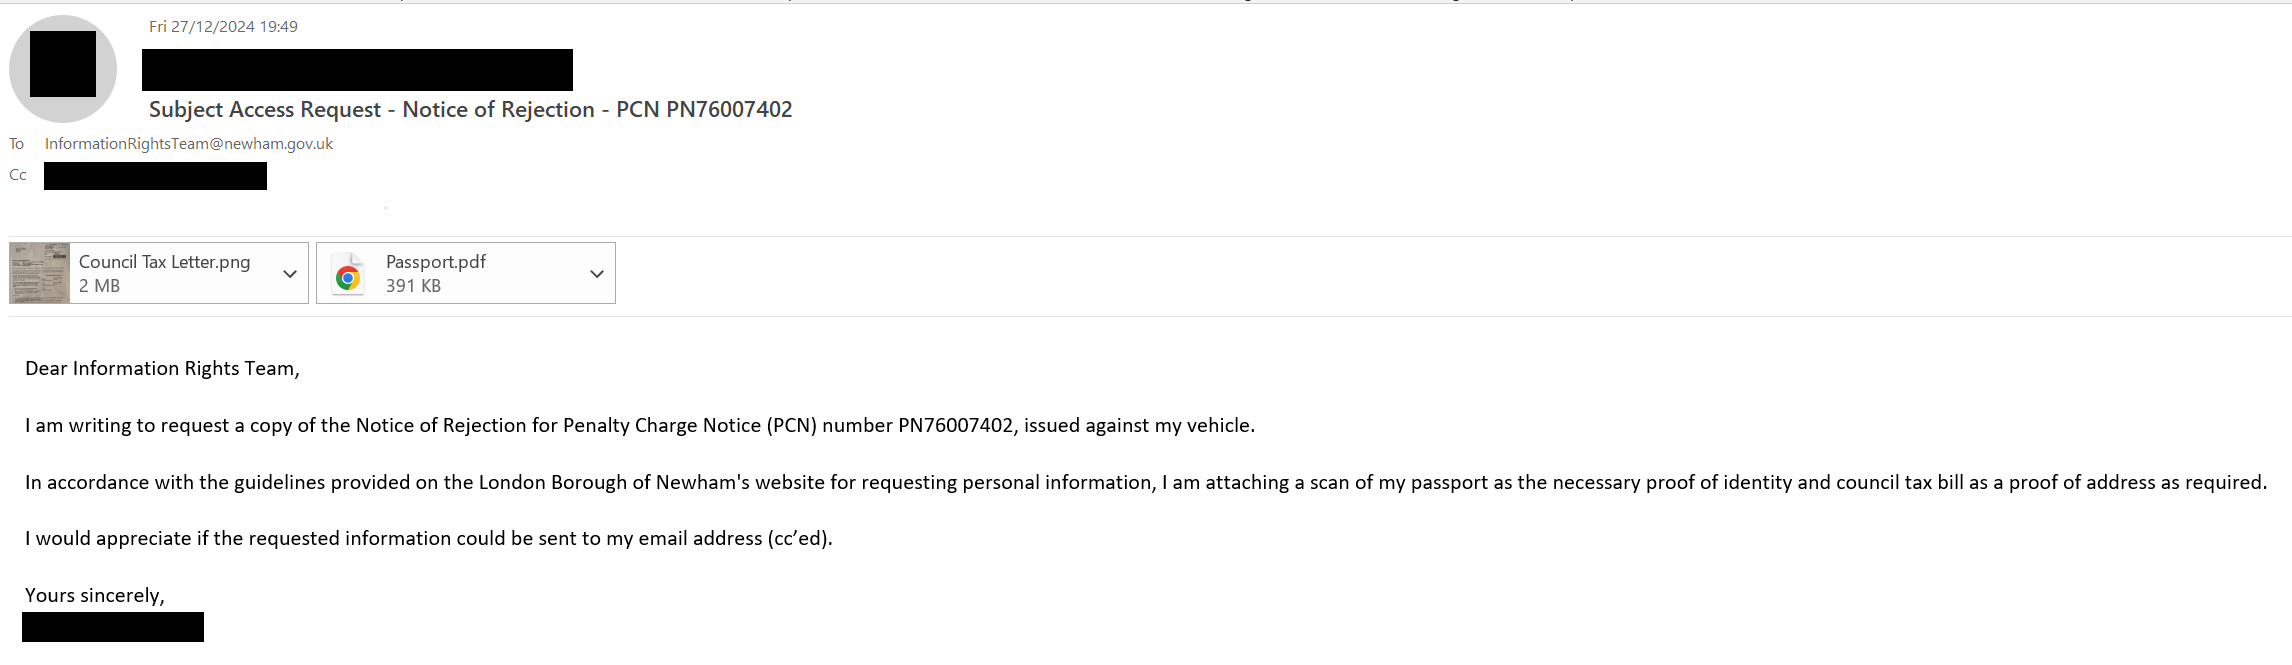This screenshot has width=2292, height=665.
Task: Click the greeting 'Dear Information Rights Team'
Action: coord(160,369)
